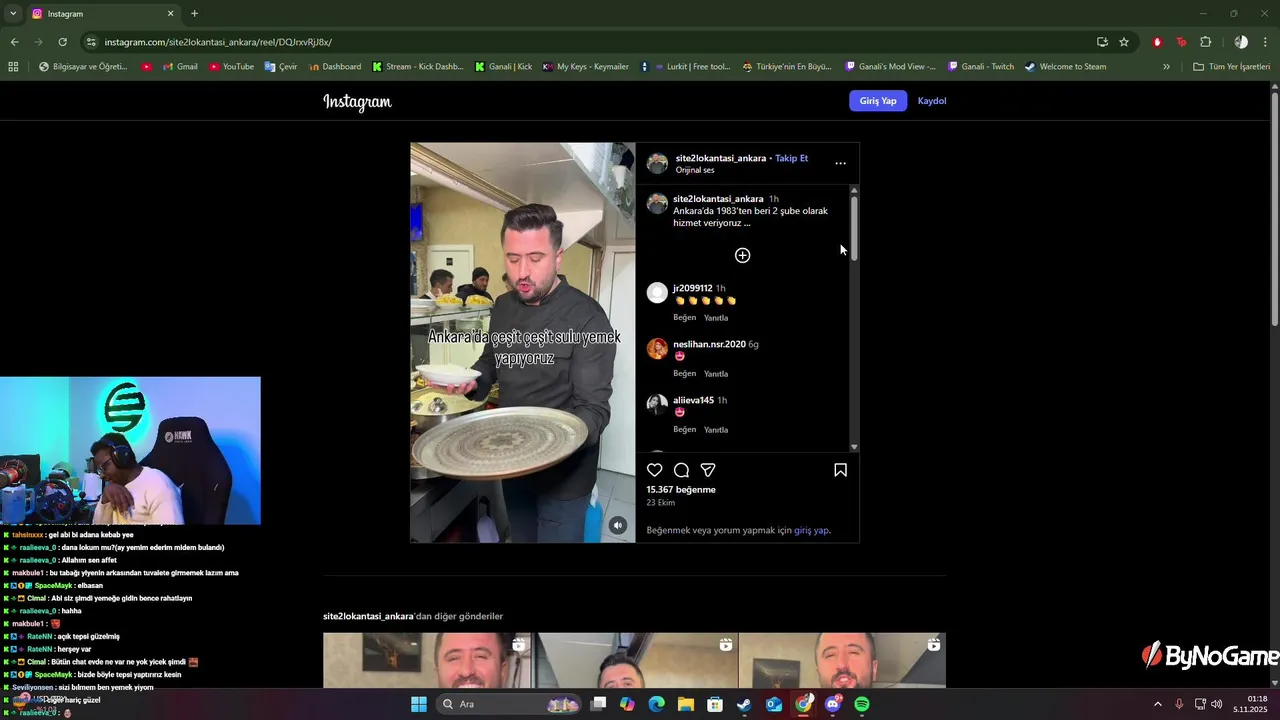The width and height of the screenshot is (1280, 720).
Task: Open the post's three-dot options menu
Action: [840, 163]
